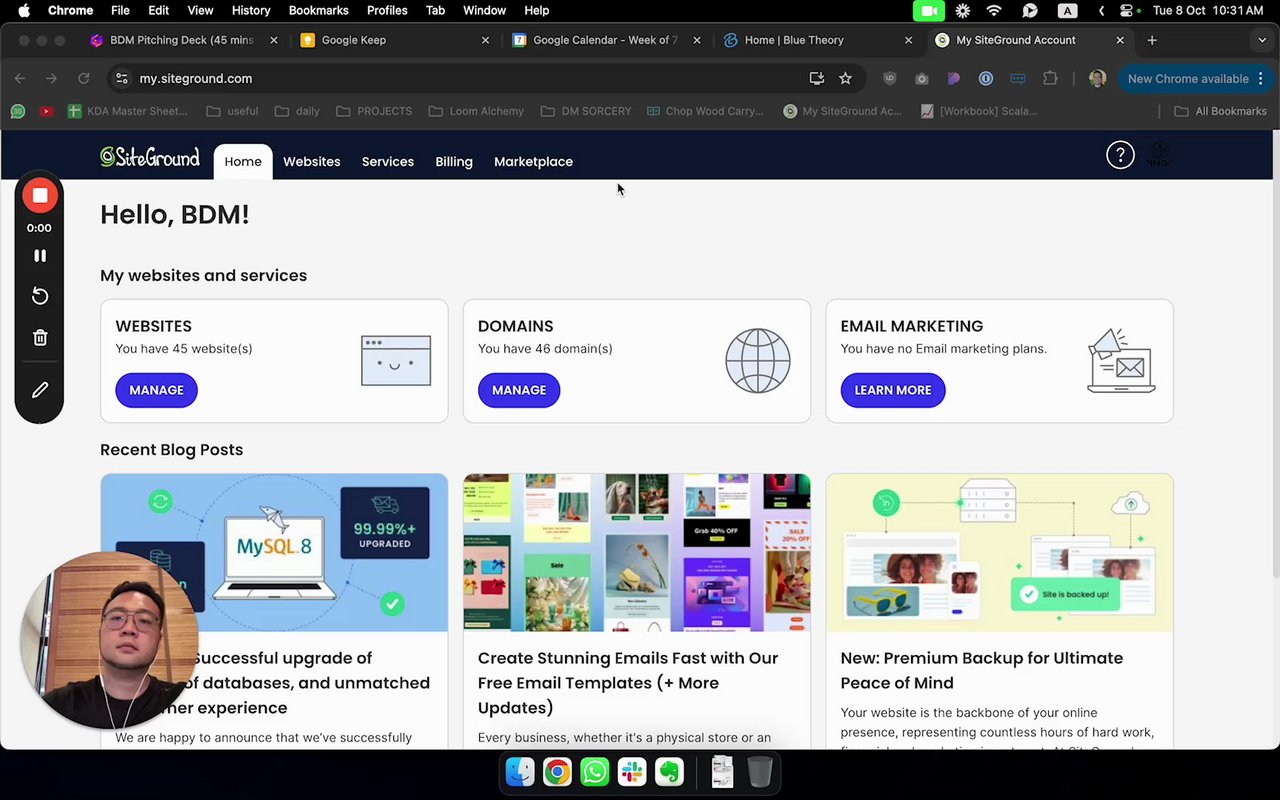
Task: Open the History menu in menu bar
Action: click(251, 10)
